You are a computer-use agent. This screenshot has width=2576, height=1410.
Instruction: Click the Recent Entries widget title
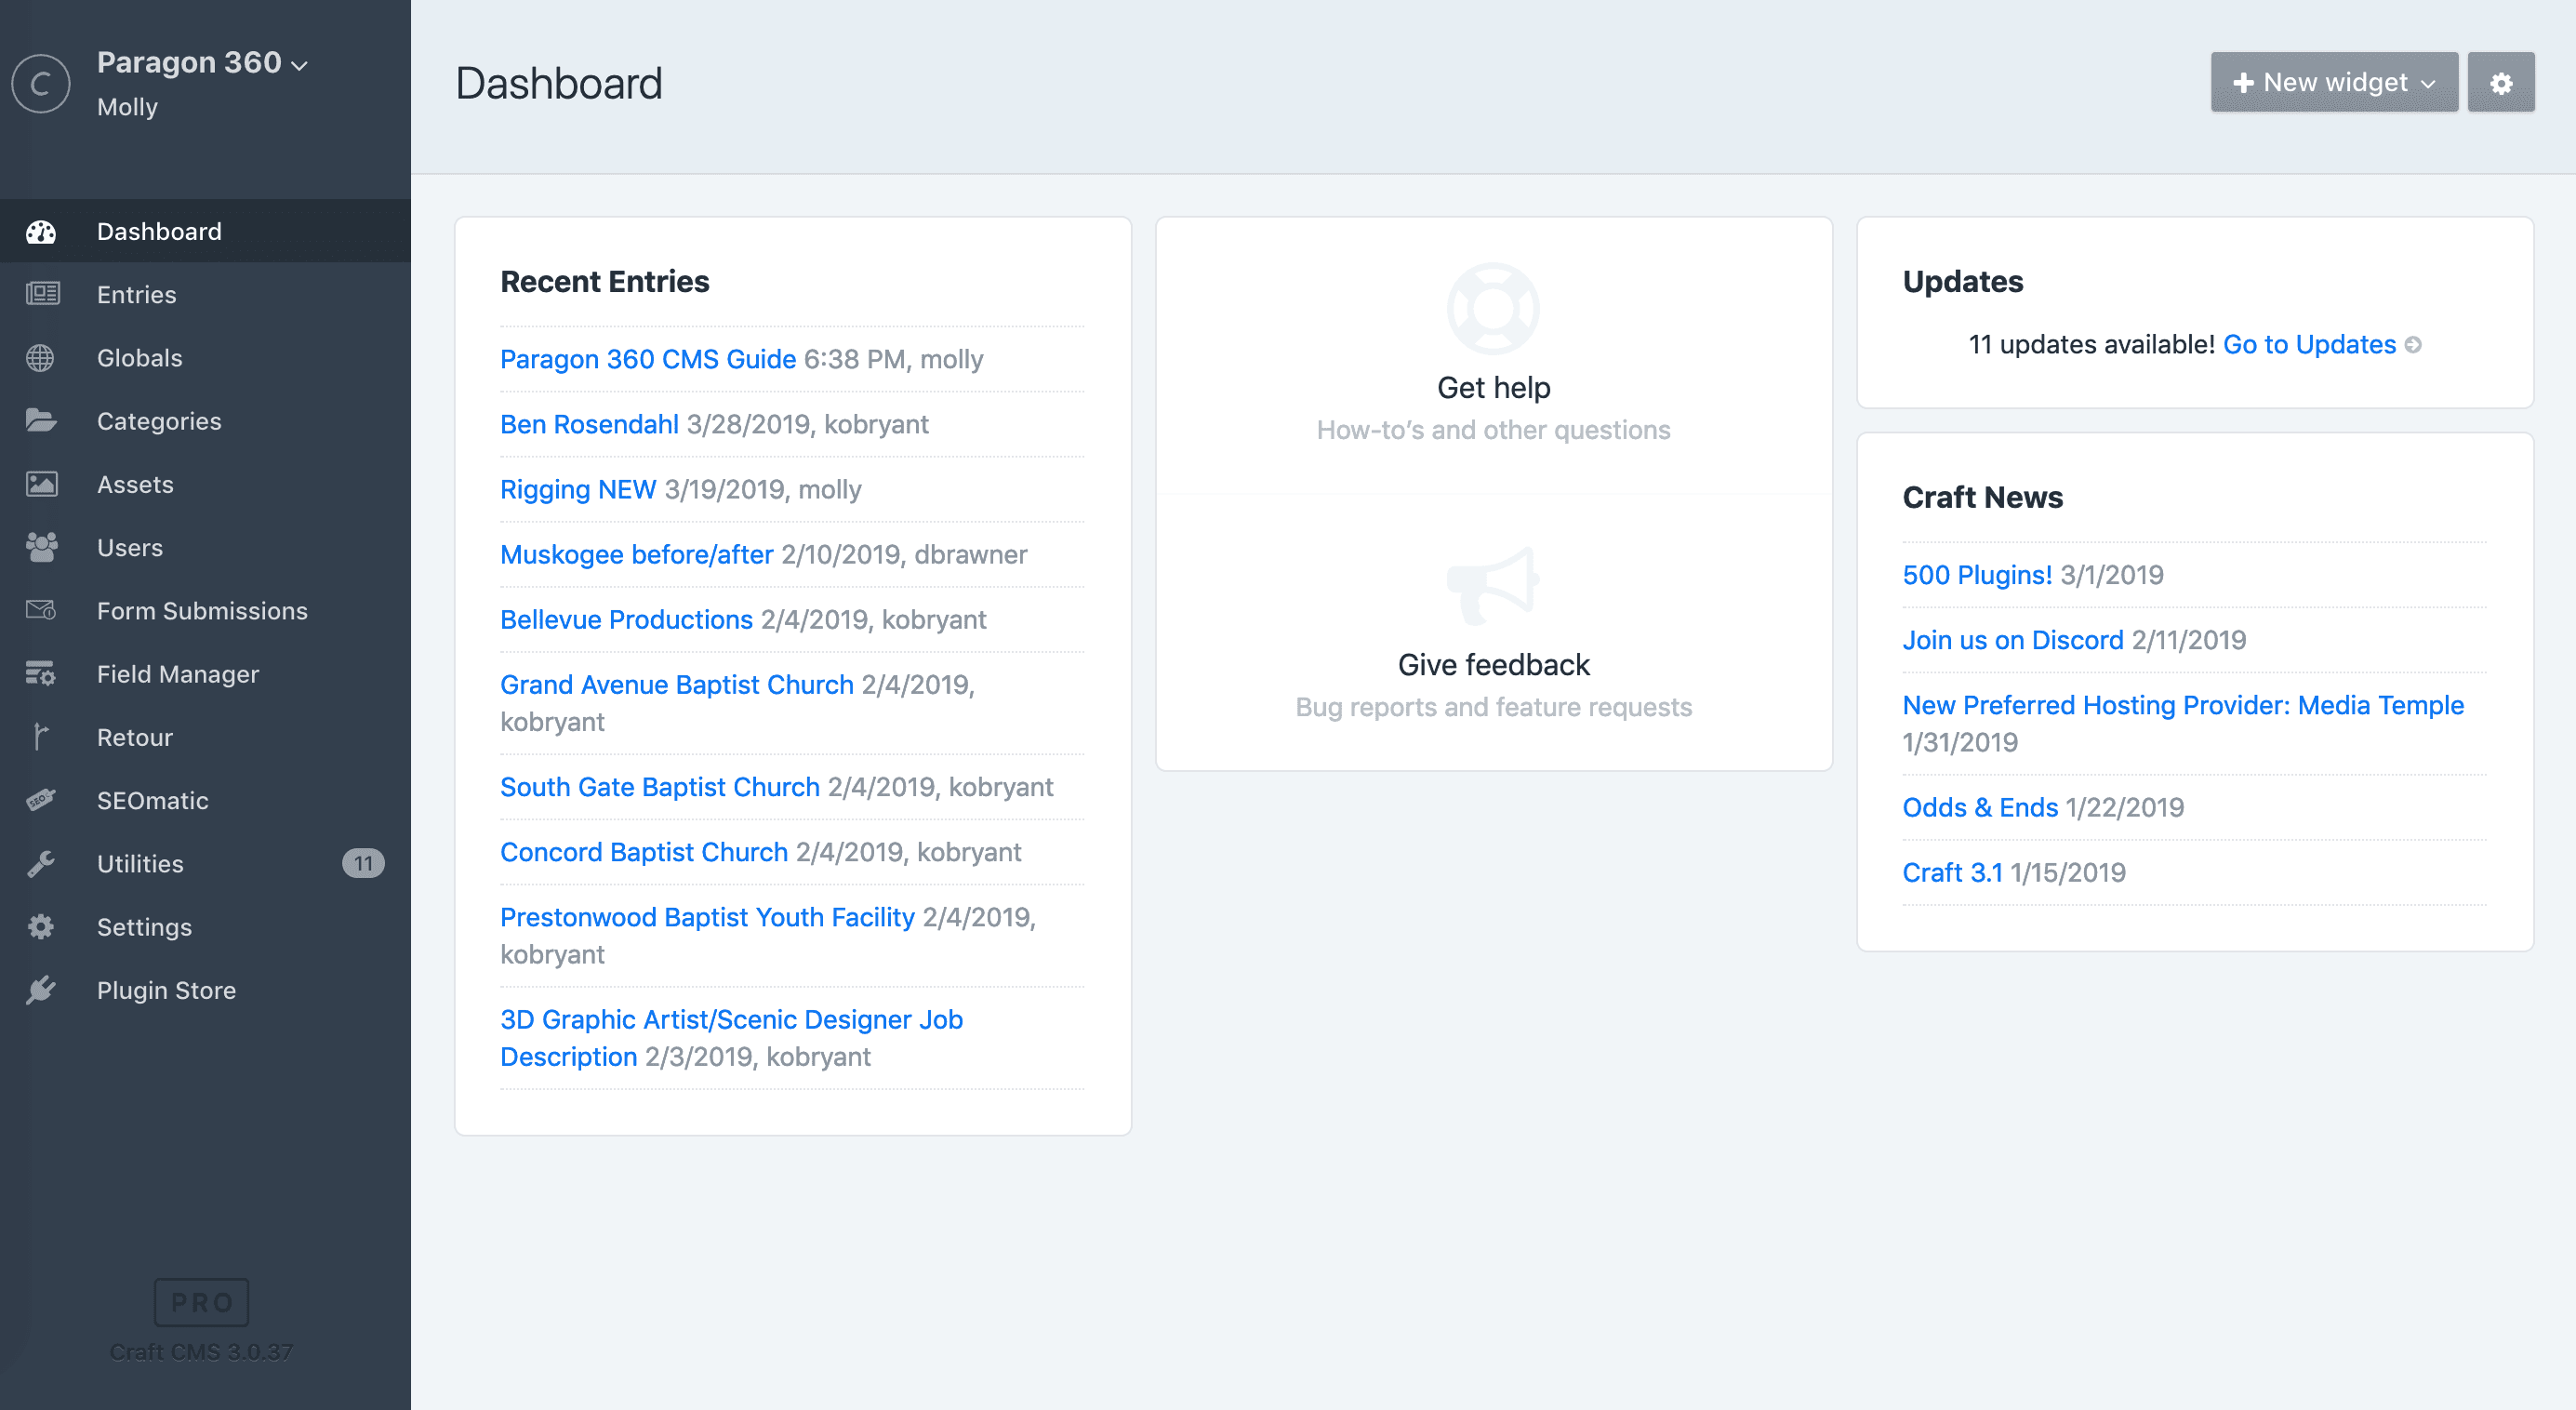[x=604, y=281]
